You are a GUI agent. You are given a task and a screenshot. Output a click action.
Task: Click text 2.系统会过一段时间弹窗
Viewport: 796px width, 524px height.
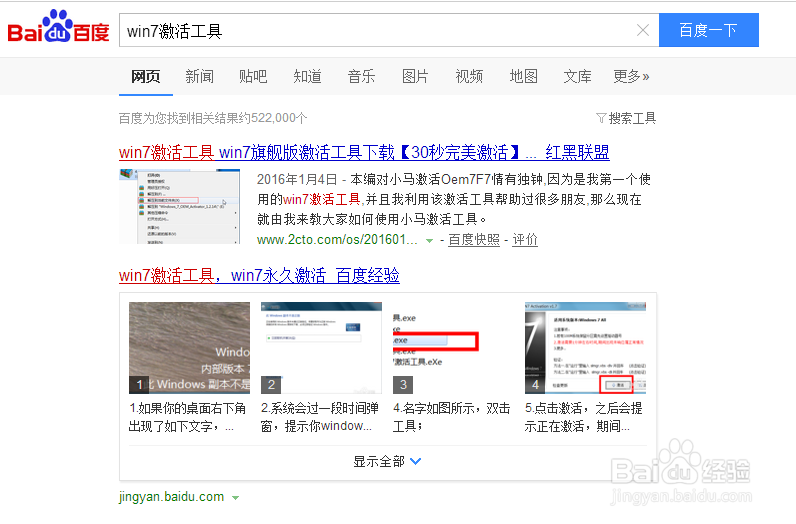(320, 417)
